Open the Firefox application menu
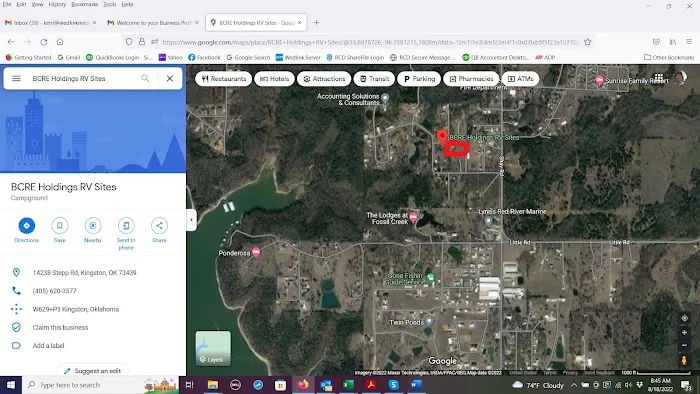The width and height of the screenshot is (700, 394). pos(689,42)
